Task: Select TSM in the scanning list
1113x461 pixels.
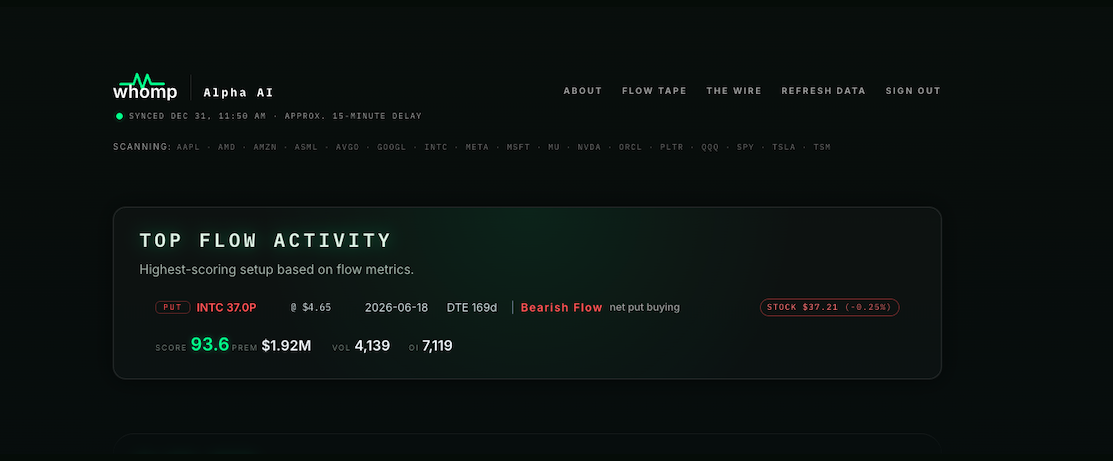Action: [822, 147]
